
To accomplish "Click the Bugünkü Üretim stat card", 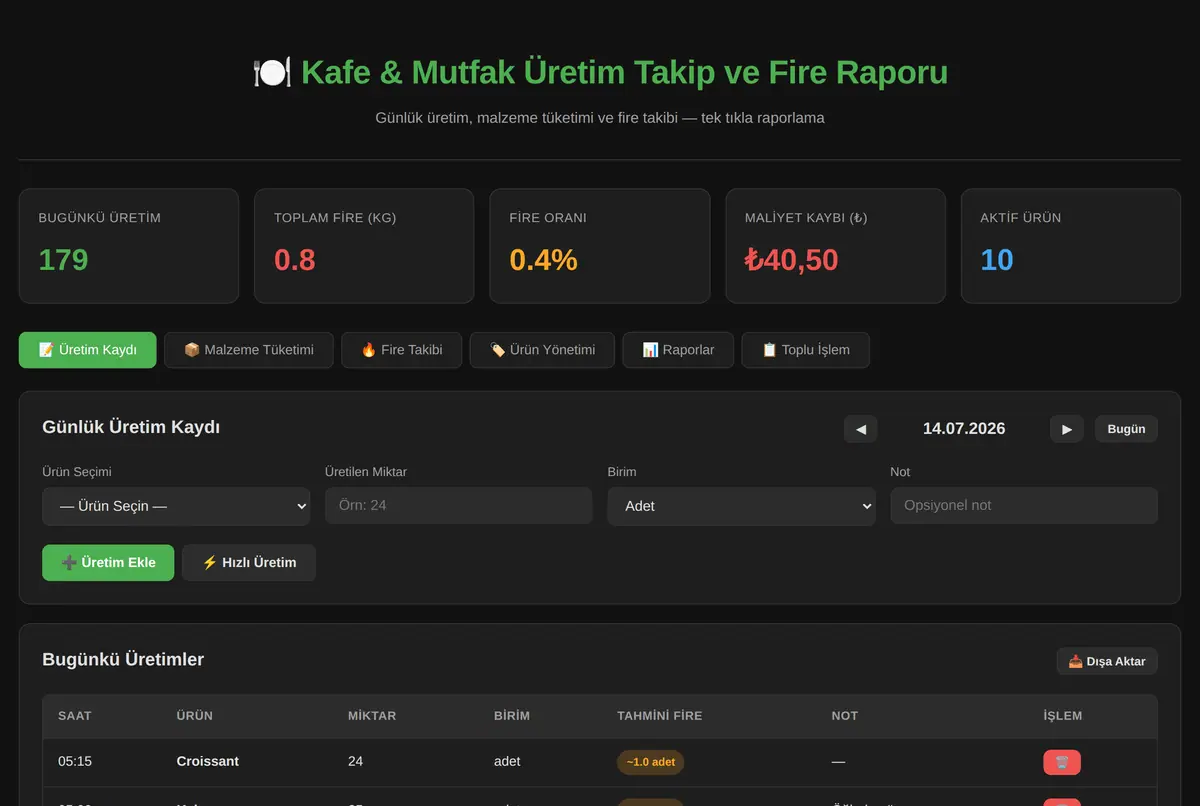I will pyautogui.click(x=129, y=246).
